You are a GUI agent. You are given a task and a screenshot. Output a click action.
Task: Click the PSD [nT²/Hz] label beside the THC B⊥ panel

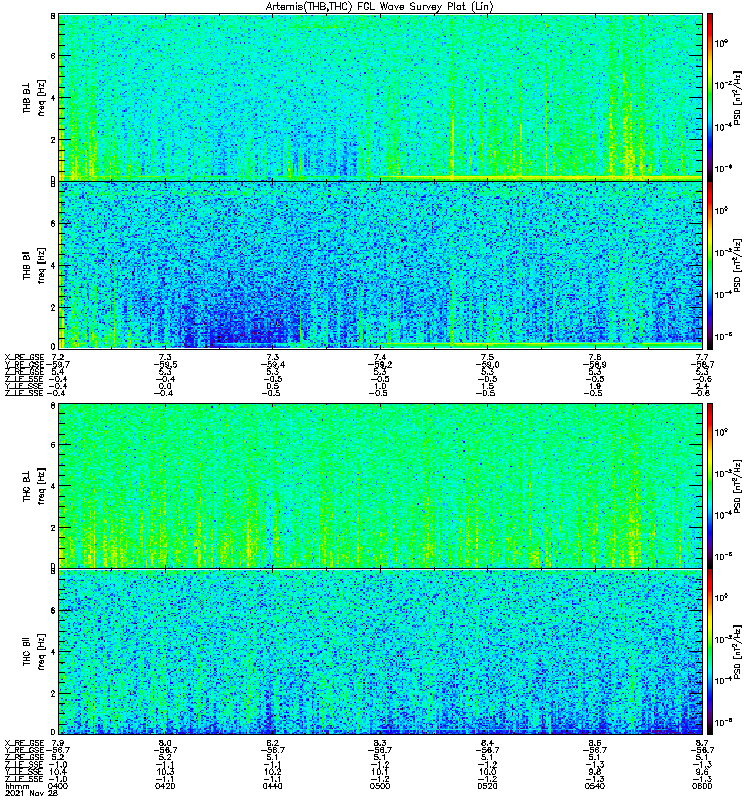point(738,485)
